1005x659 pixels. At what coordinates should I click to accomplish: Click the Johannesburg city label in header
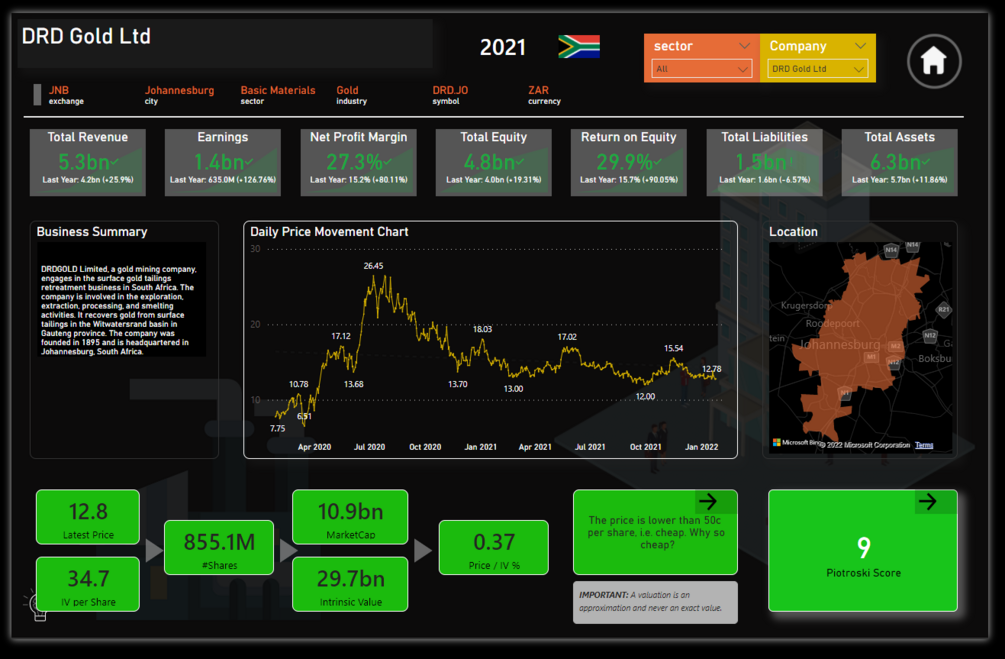179,90
